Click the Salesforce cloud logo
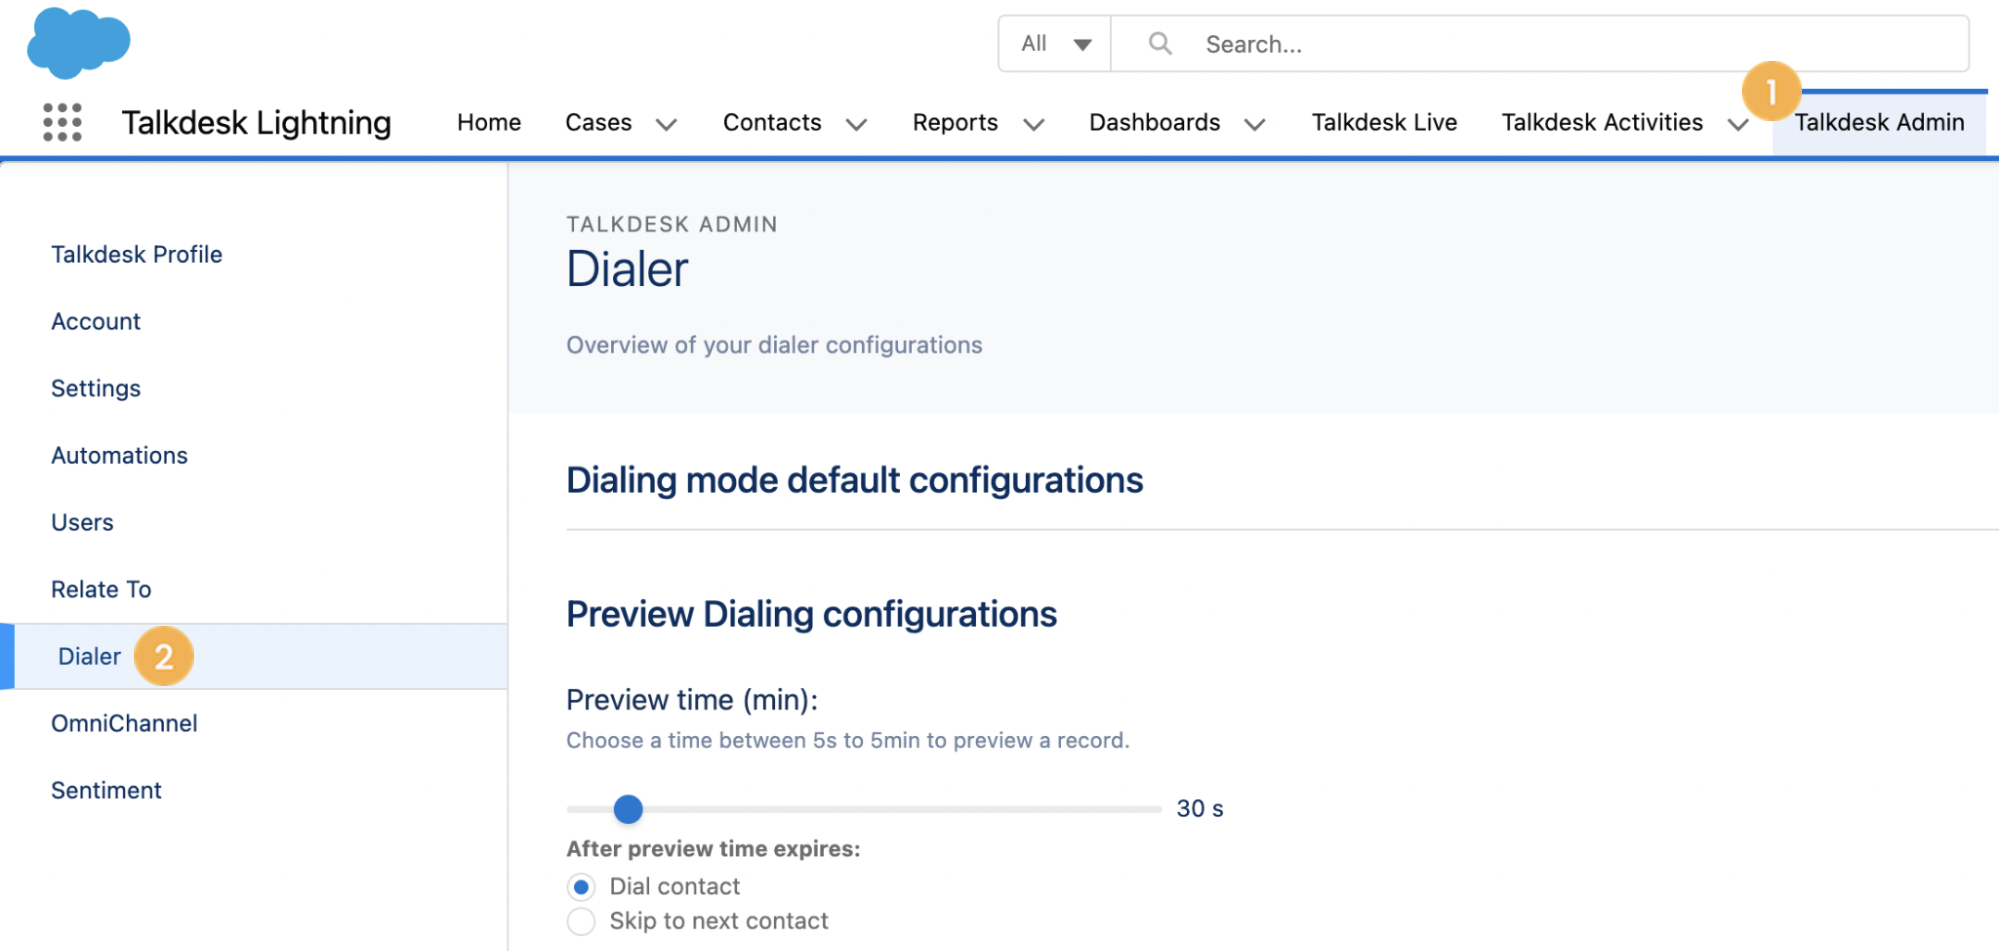This screenshot has height=951, width=1999. coord(78,43)
